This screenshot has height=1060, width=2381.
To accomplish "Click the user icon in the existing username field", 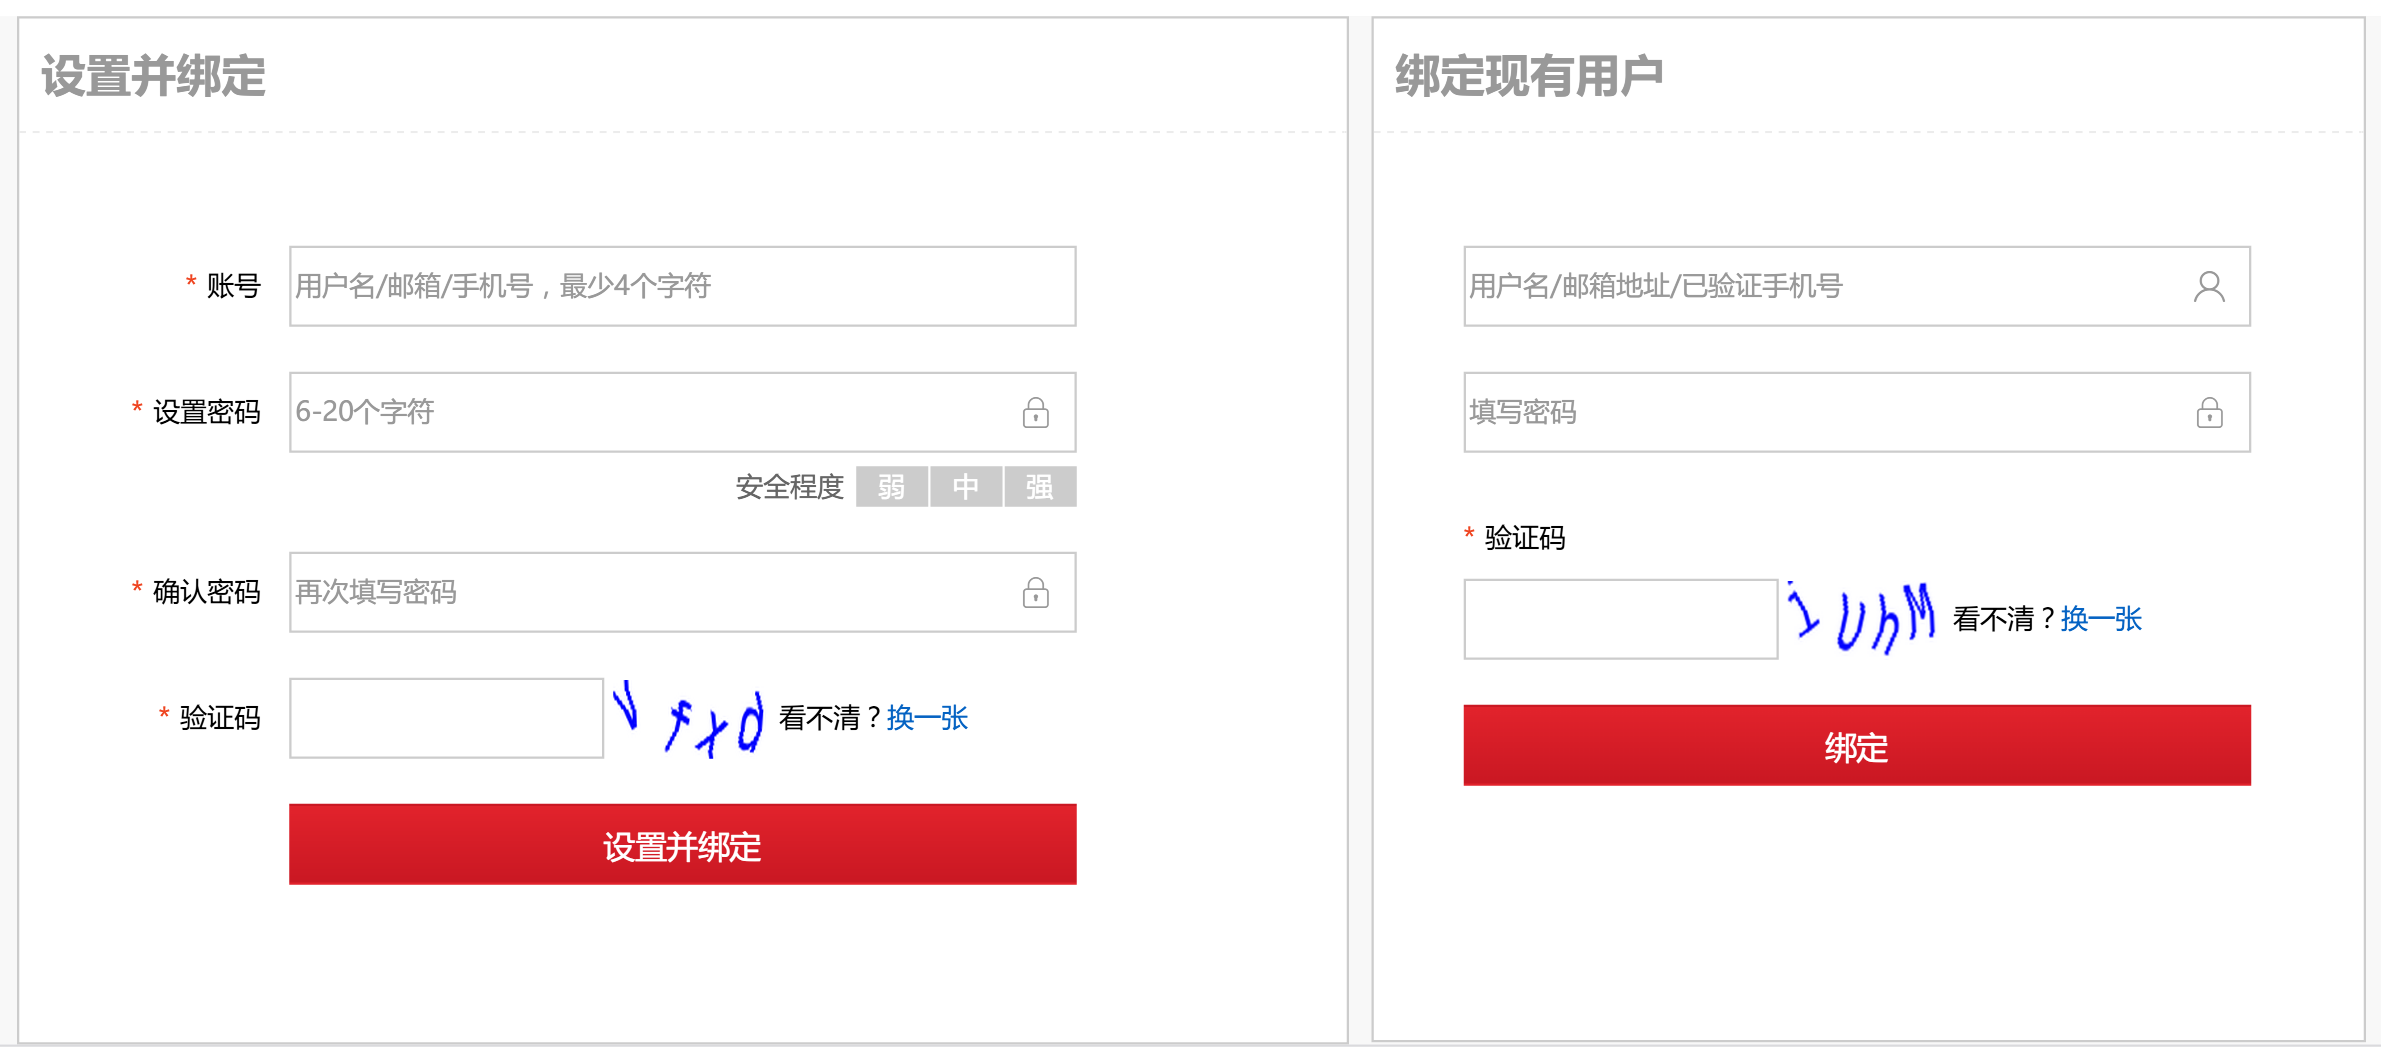I will 2209,287.
